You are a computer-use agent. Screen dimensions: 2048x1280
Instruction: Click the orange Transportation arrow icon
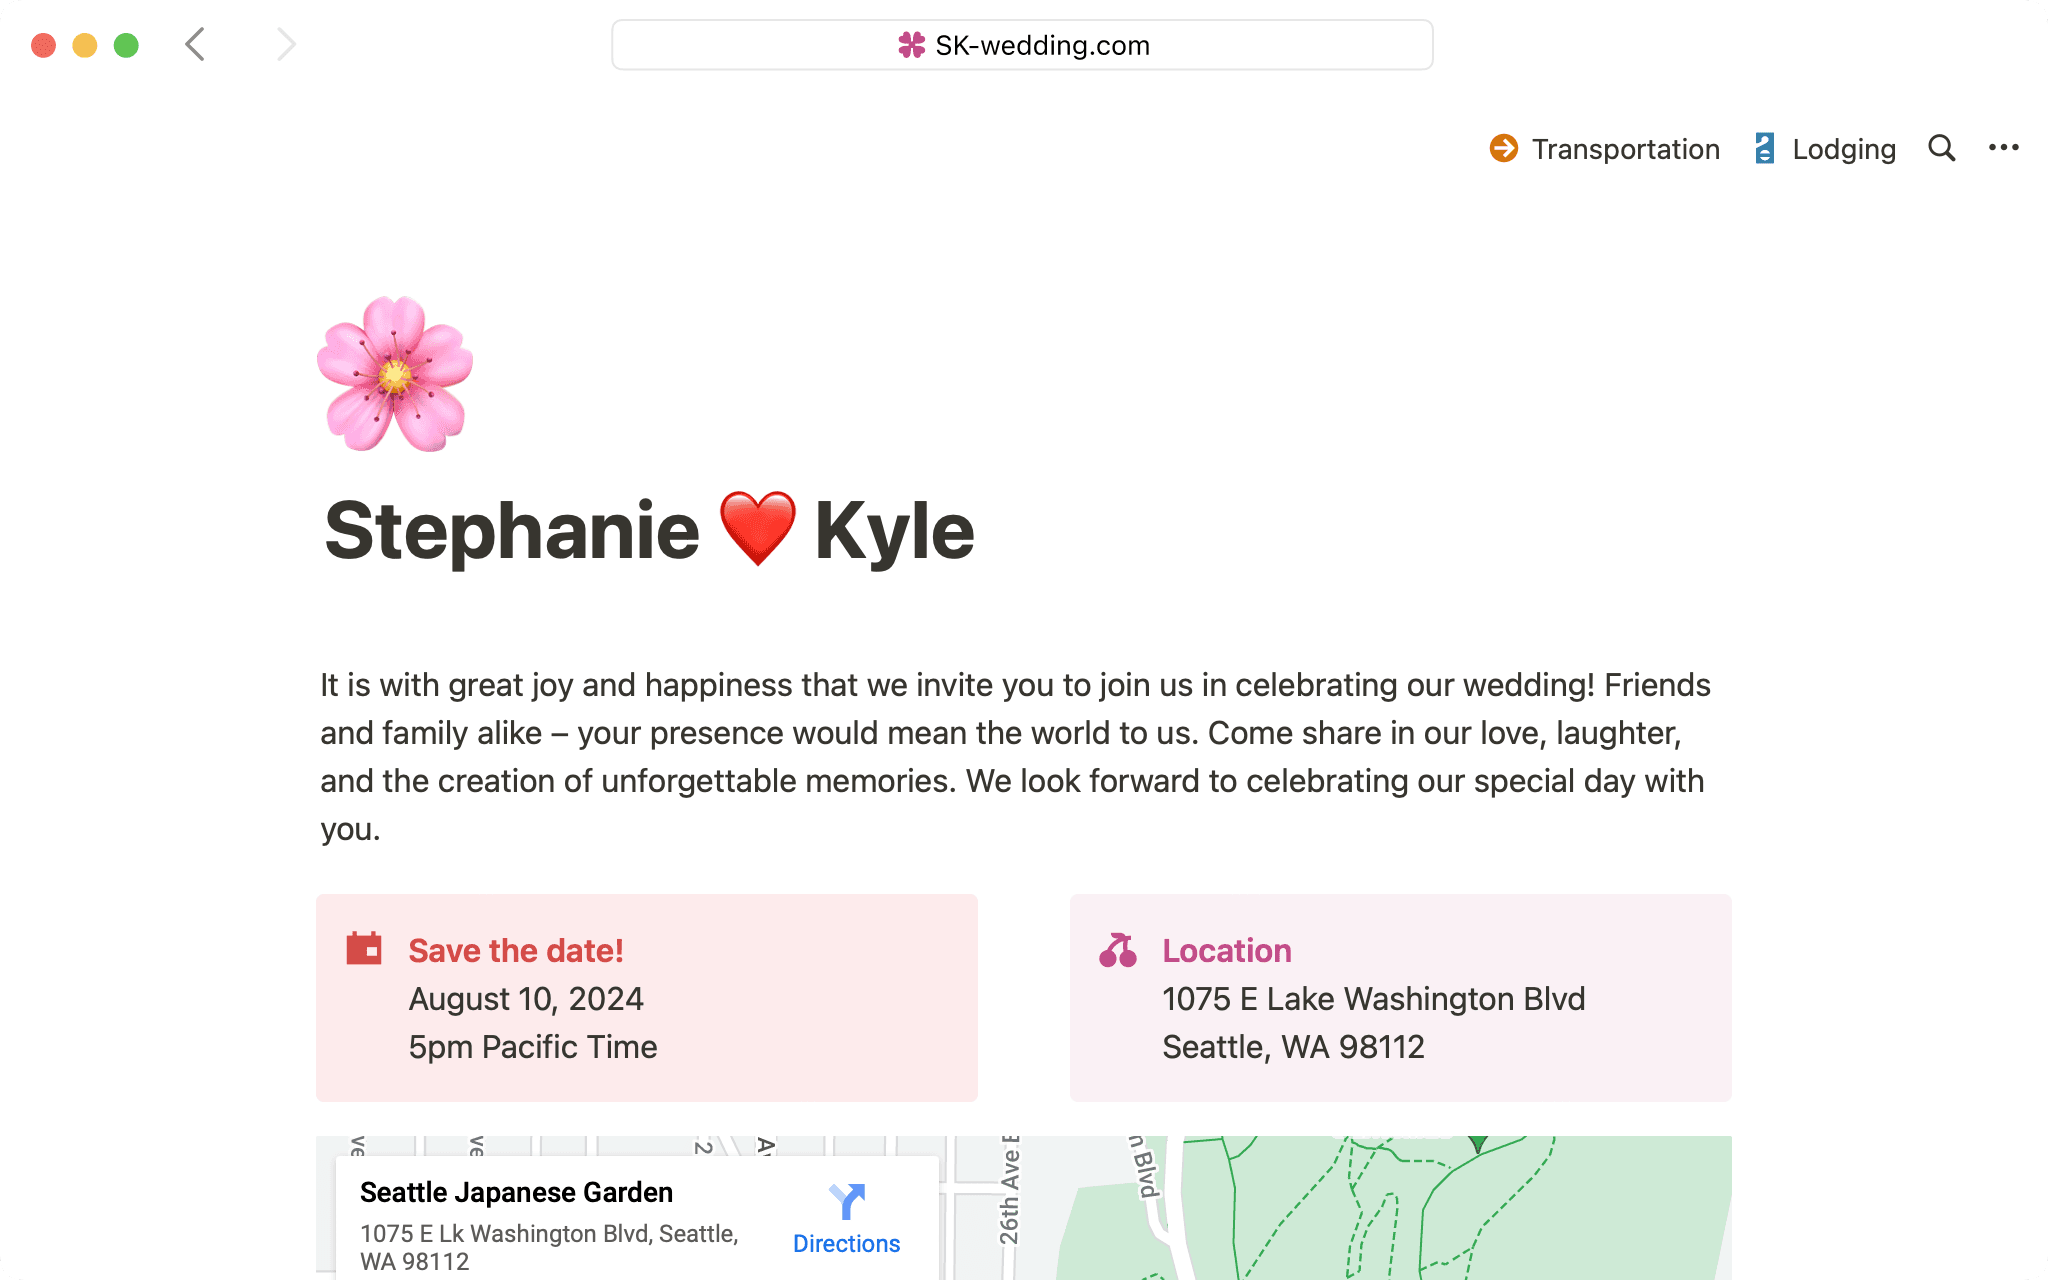pyautogui.click(x=1503, y=149)
